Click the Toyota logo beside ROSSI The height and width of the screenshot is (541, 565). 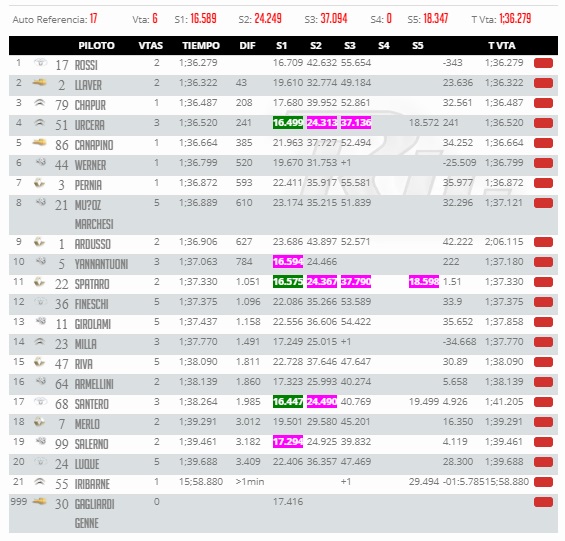(40, 63)
